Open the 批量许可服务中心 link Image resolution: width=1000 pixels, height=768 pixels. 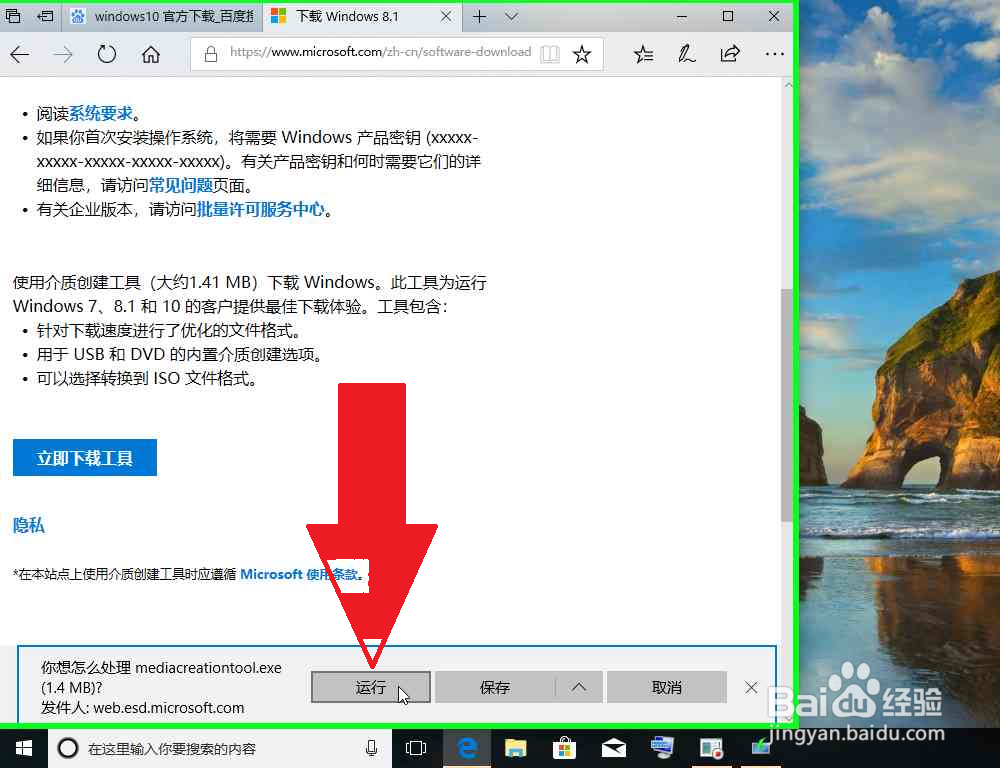(260, 209)
